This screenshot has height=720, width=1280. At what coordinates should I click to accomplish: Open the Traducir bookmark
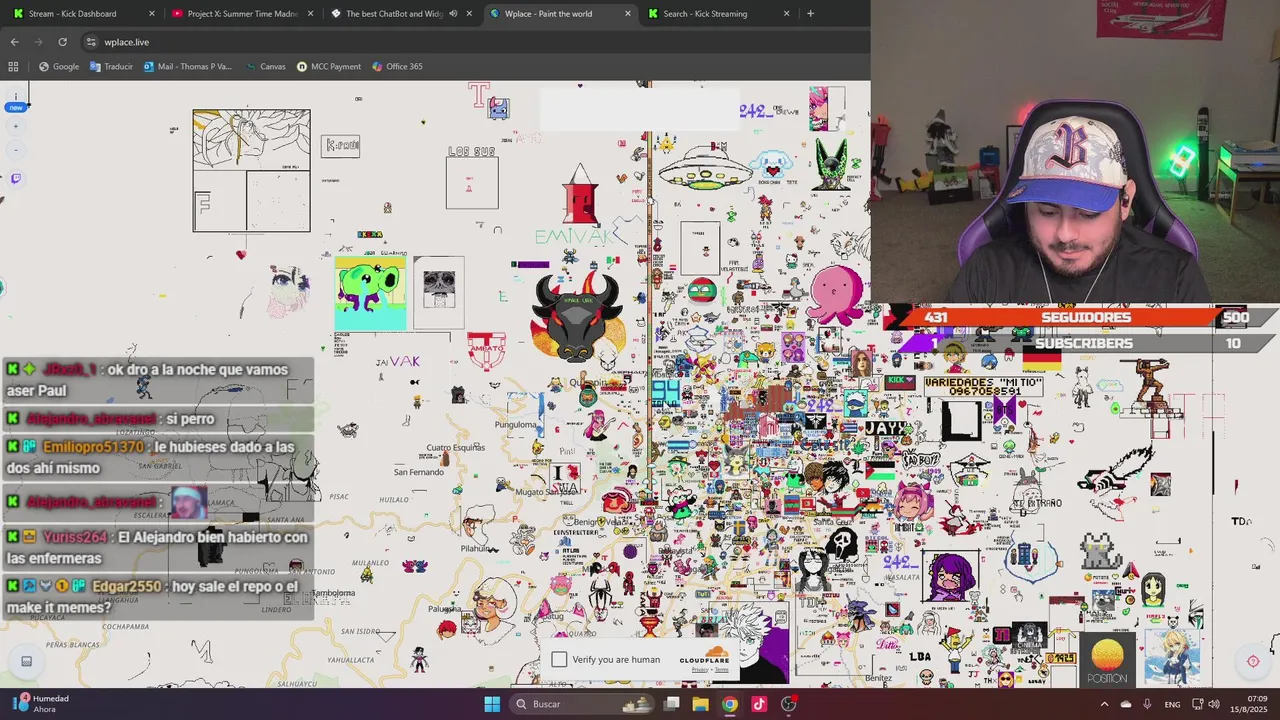point(111,66)
